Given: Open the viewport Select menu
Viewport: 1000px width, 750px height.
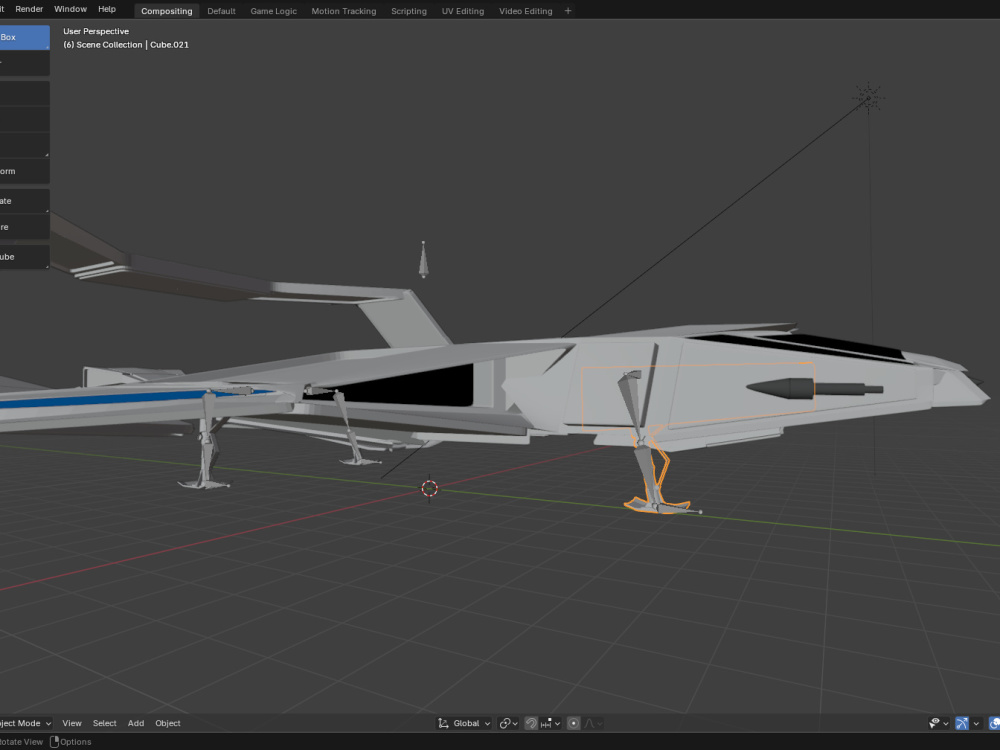Looking at the screenshot, I should 105,723.
